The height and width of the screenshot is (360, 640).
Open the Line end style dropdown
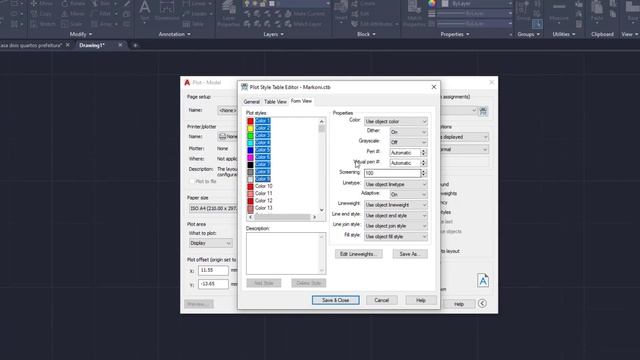(396, 216)
